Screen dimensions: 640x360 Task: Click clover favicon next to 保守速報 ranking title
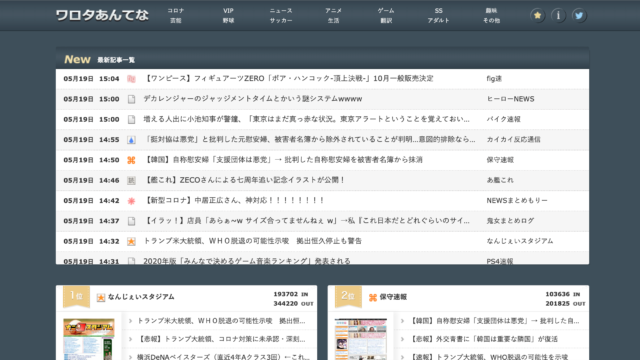coord(373,298)
